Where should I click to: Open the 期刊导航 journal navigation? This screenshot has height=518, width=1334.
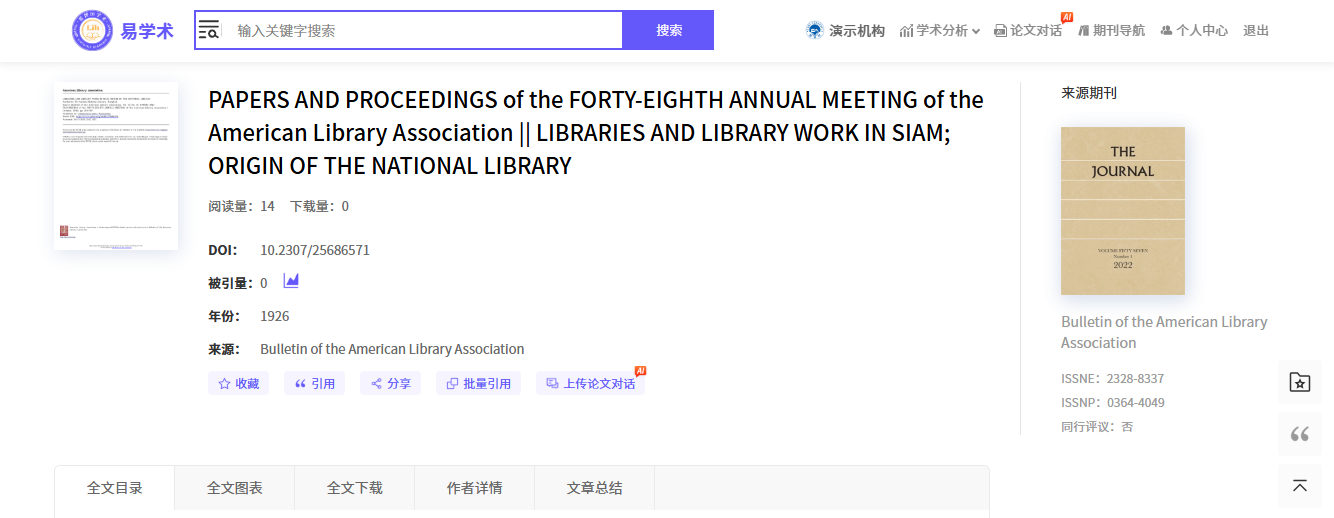(1111, 31)
